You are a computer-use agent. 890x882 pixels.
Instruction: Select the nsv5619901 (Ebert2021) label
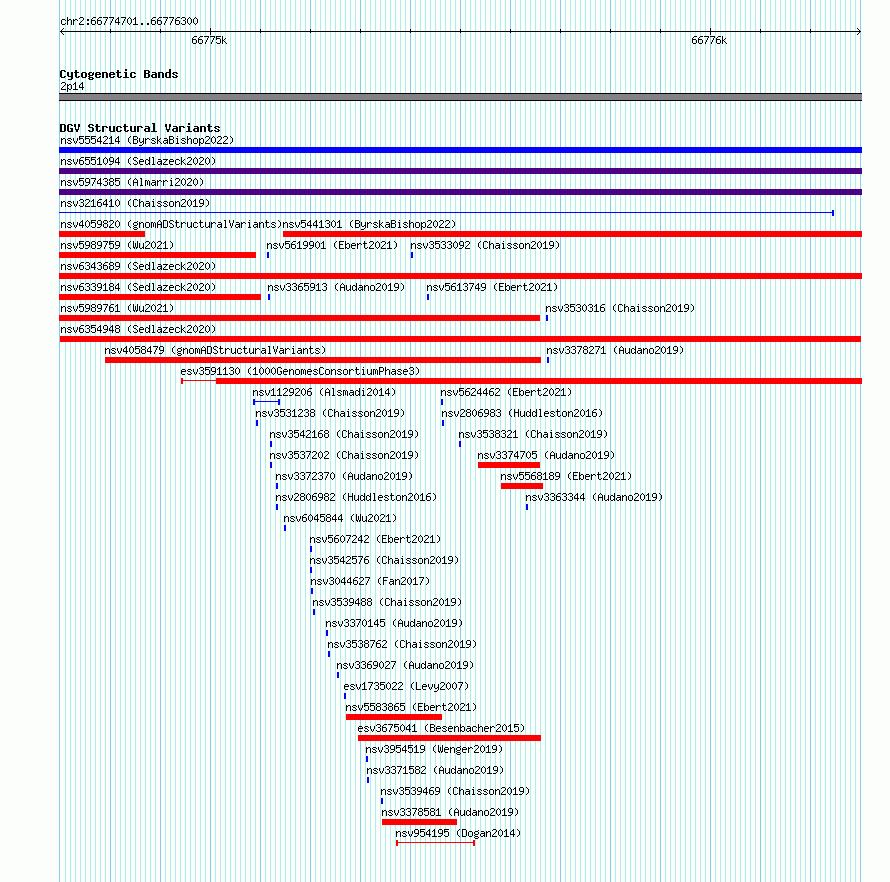(332, 245)
